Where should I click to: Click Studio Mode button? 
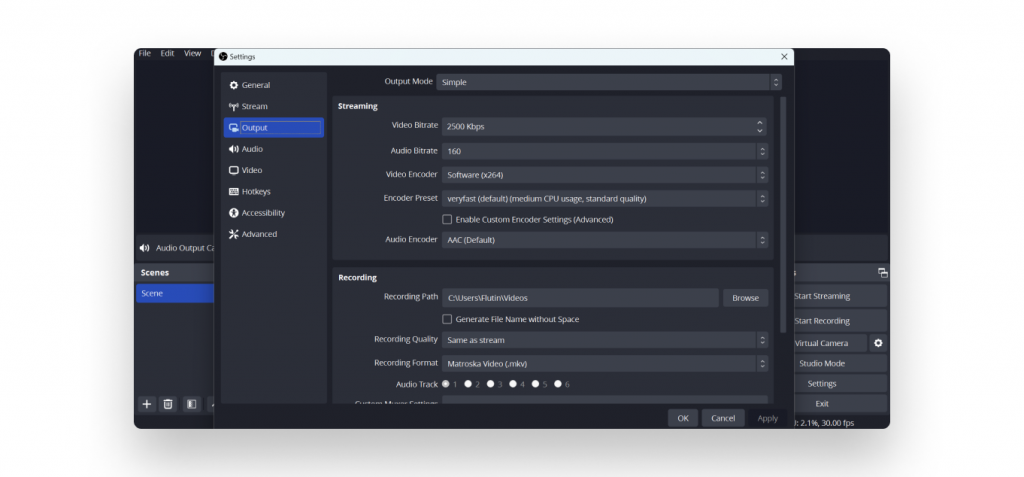(x=840, y=363)
